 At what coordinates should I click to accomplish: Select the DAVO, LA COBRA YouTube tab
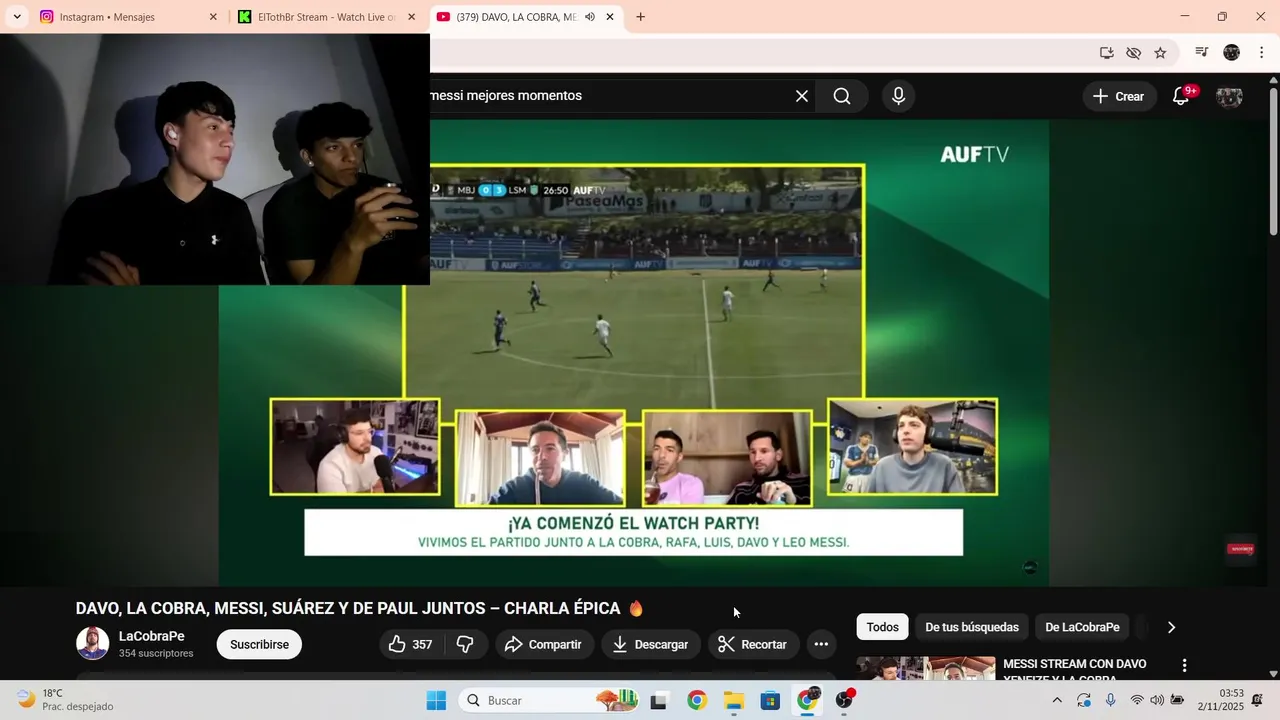527,17
